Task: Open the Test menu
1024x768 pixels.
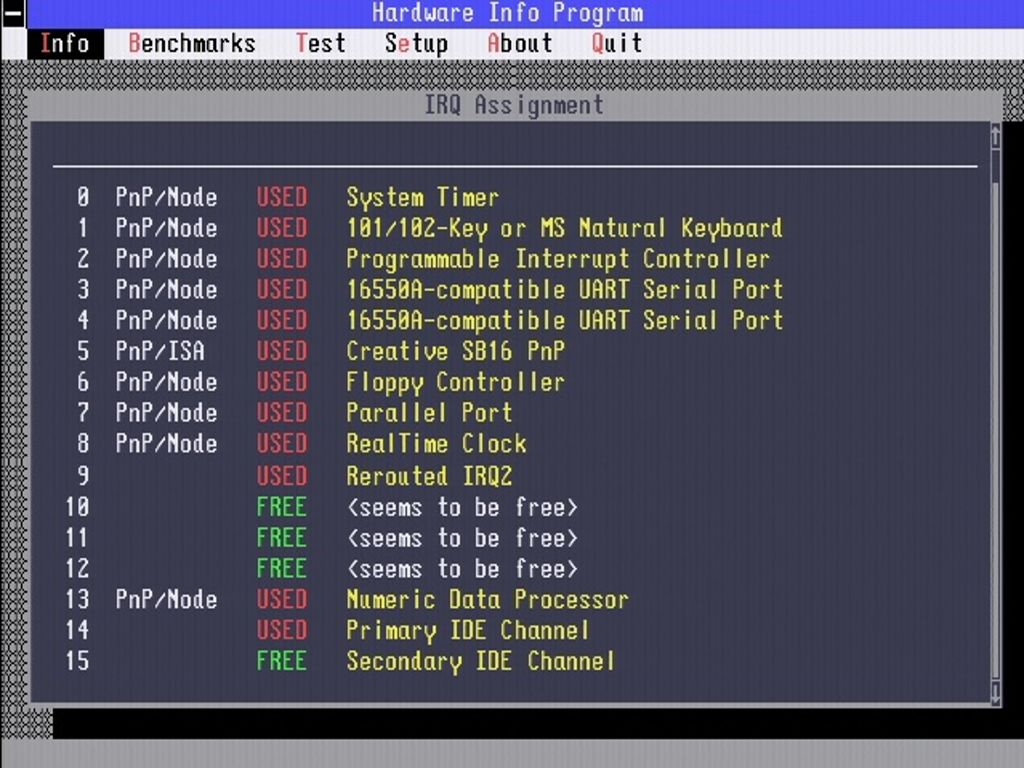Action: click(x=320, y=44)
